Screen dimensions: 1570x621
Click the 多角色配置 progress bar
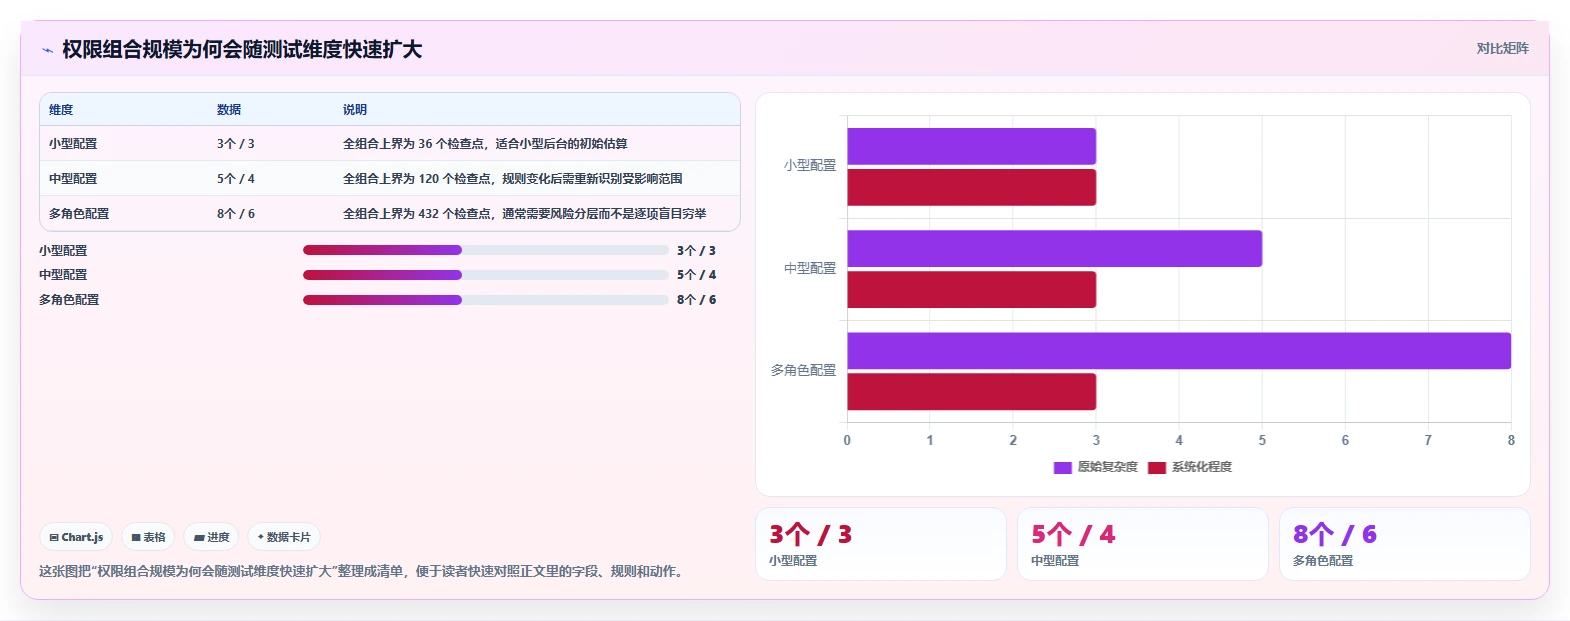coord(485,300)
